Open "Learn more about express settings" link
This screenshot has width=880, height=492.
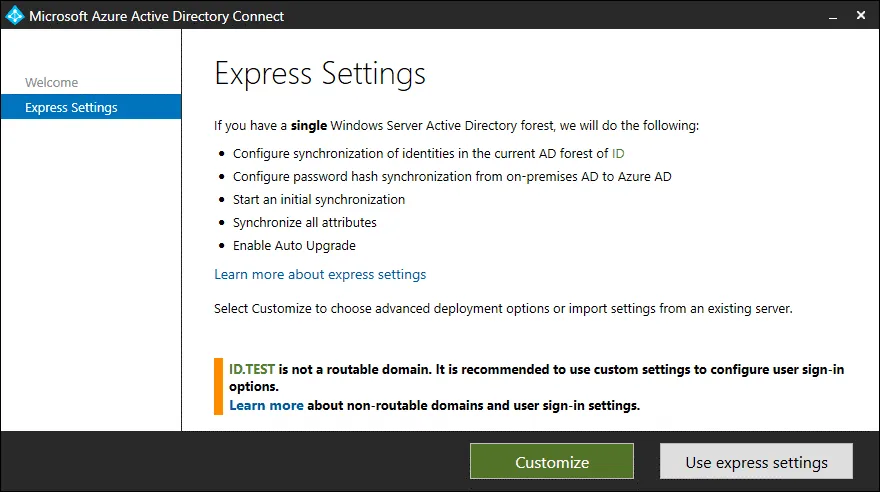(x=320, y=274)
